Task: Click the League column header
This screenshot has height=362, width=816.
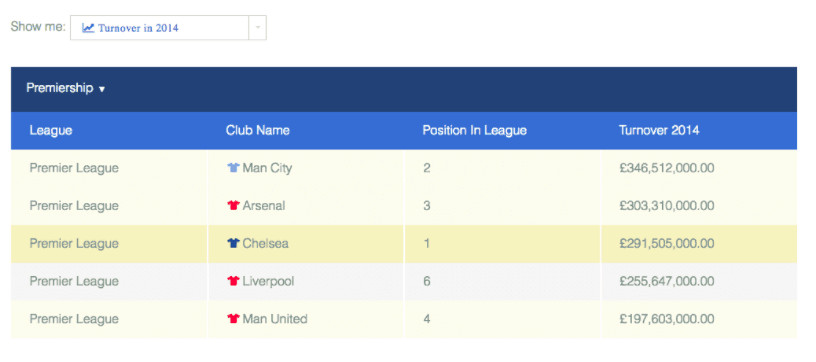Action: click(50, 131)
